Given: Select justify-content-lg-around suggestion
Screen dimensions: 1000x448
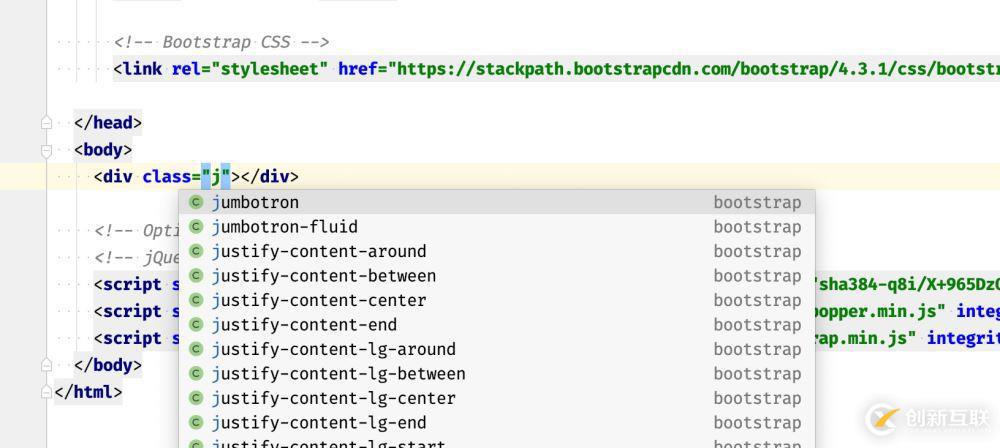Looking at the screenshot, I should pos(496,349).
